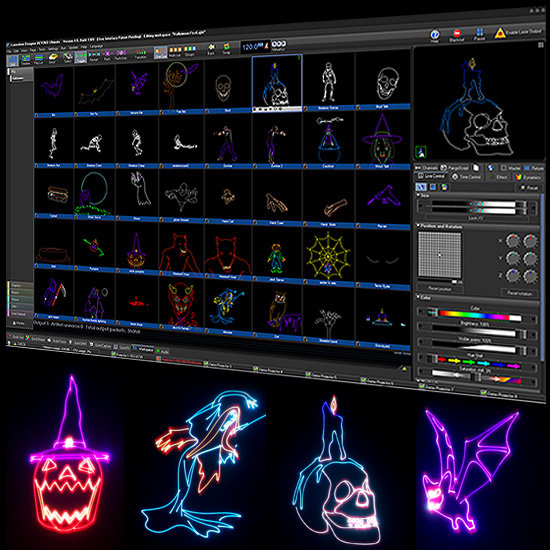Click the up arrow above projector list
The width and height of the screenshot is (550, 550).
pos(404,369)
